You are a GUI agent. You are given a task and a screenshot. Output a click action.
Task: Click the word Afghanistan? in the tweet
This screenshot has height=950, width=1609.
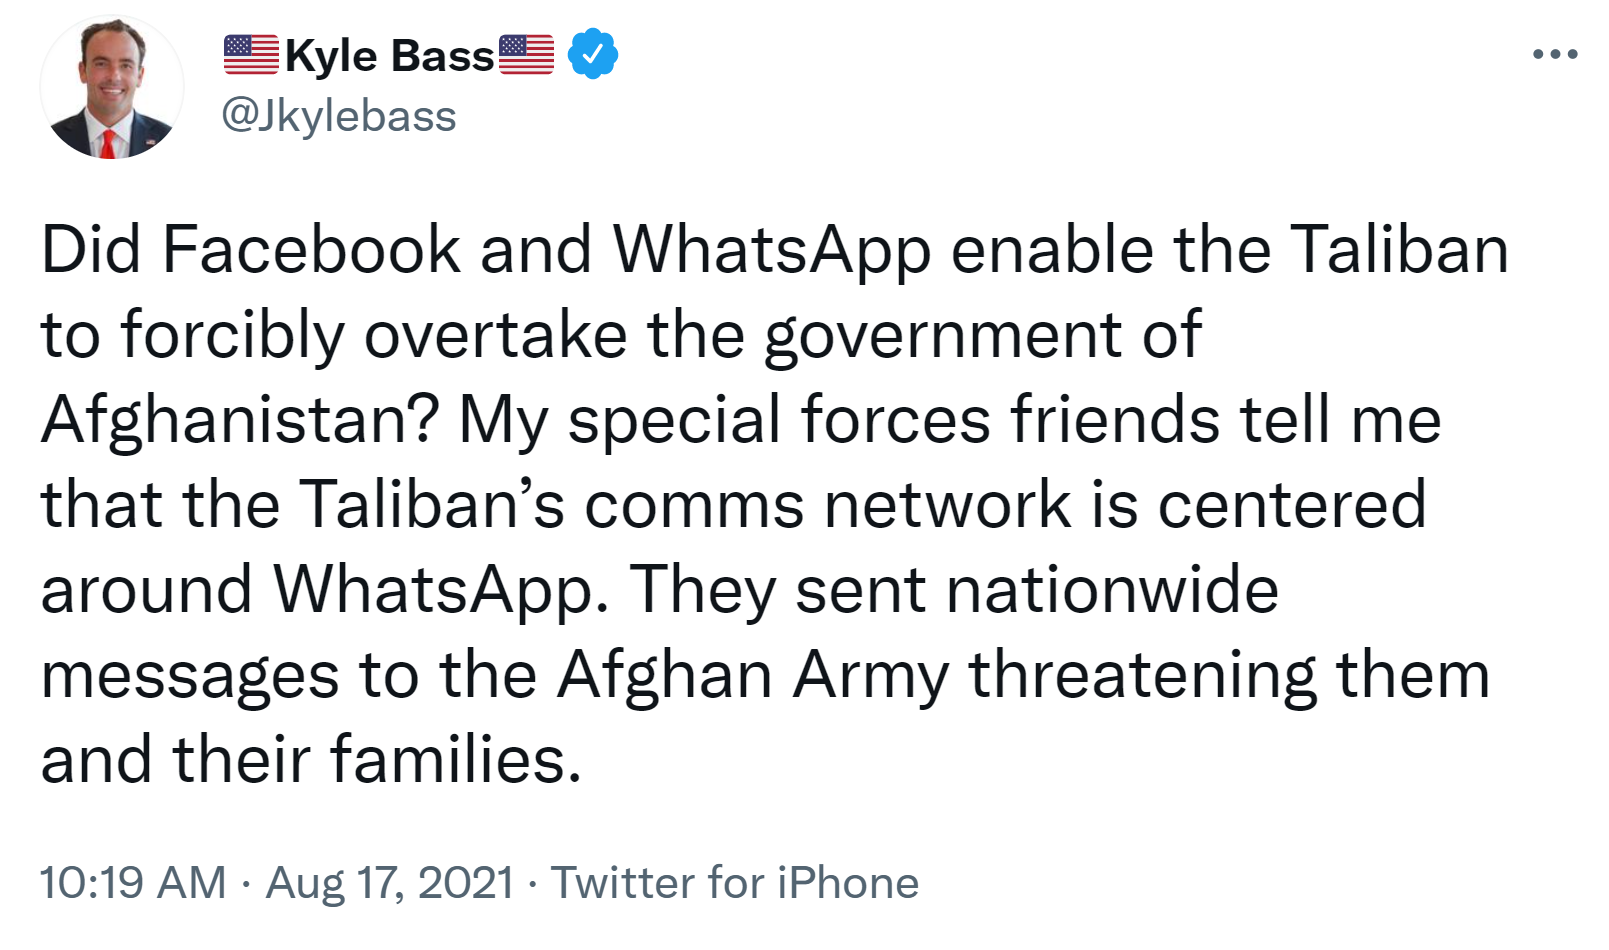coord(240,419)
